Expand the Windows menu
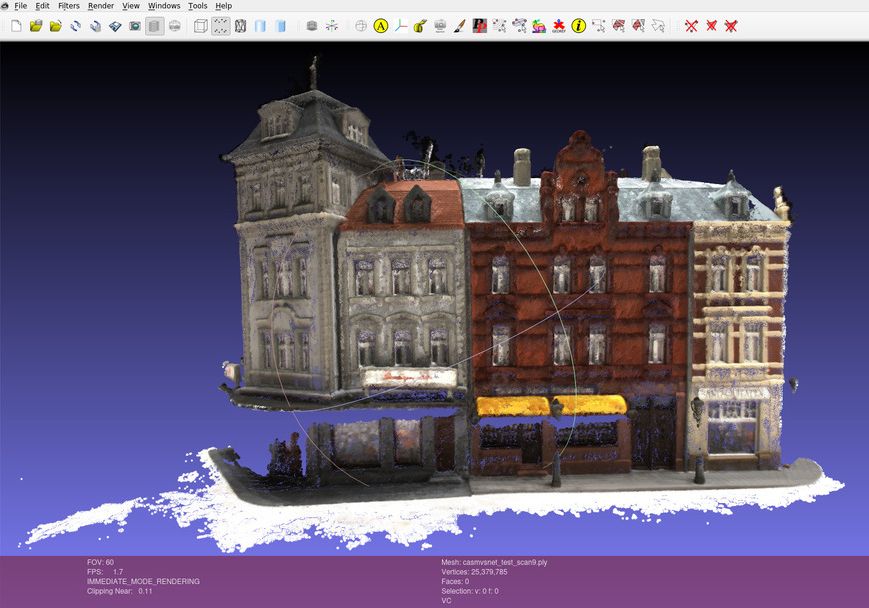Image resolution: width=869 pixels, height=608 pixels. [164, 6]
